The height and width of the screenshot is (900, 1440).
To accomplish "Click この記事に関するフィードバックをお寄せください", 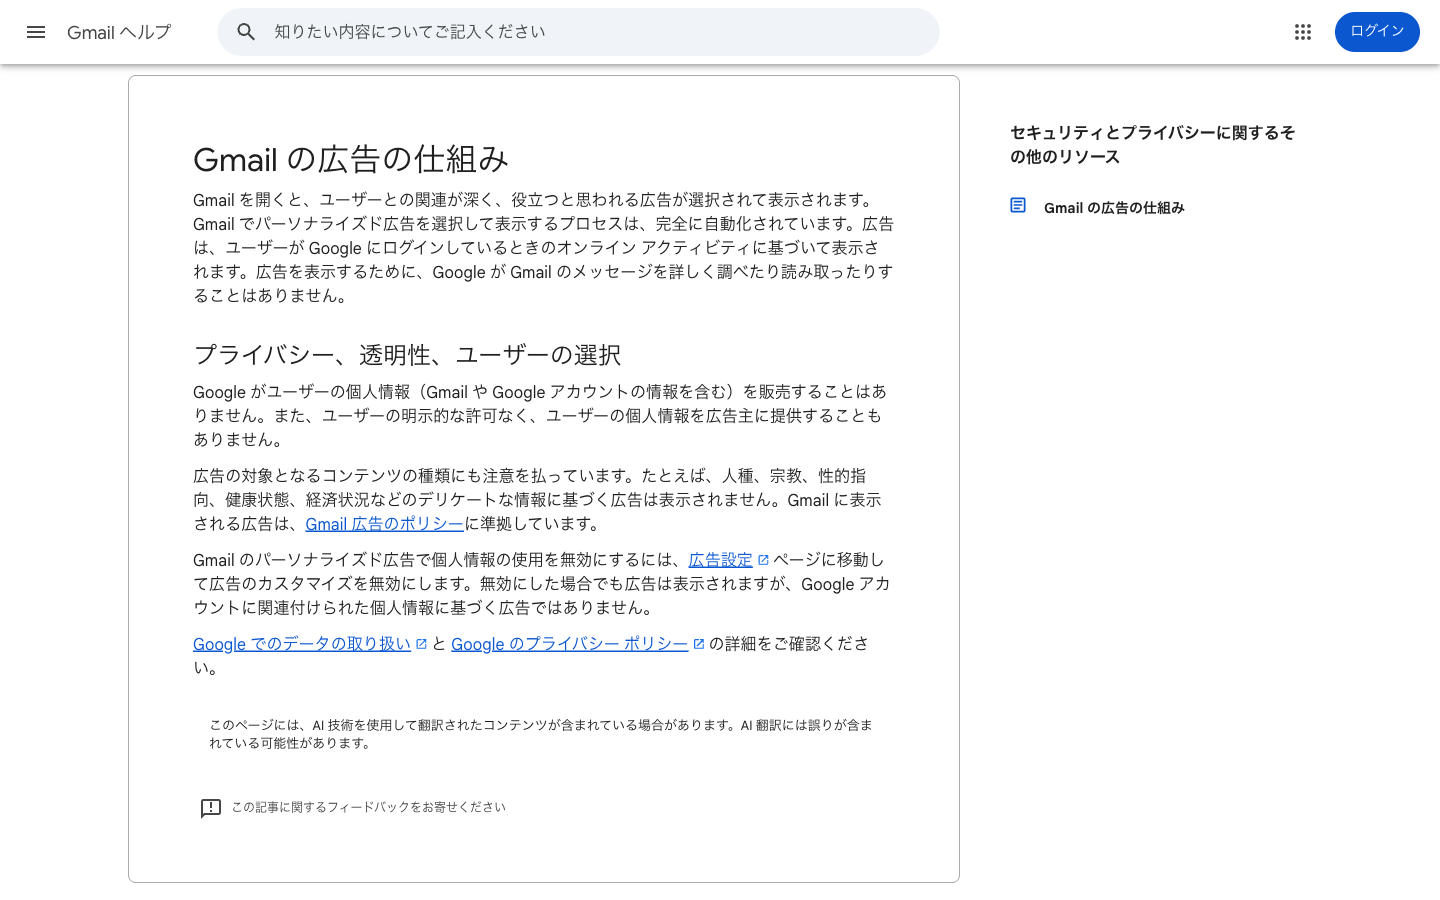I will pos(368,807).
